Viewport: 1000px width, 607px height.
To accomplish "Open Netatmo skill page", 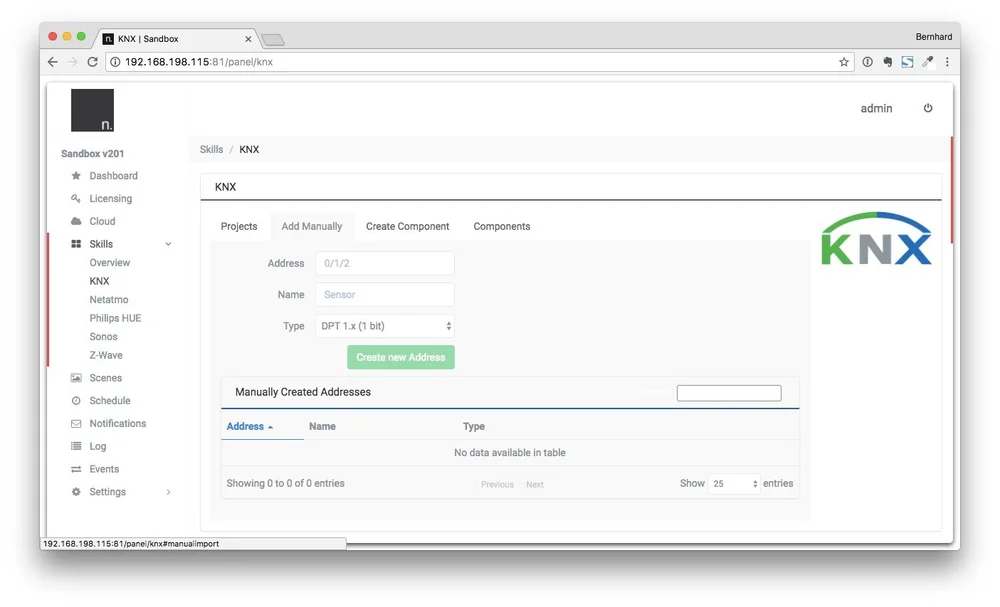I will (x=109, y=300).
